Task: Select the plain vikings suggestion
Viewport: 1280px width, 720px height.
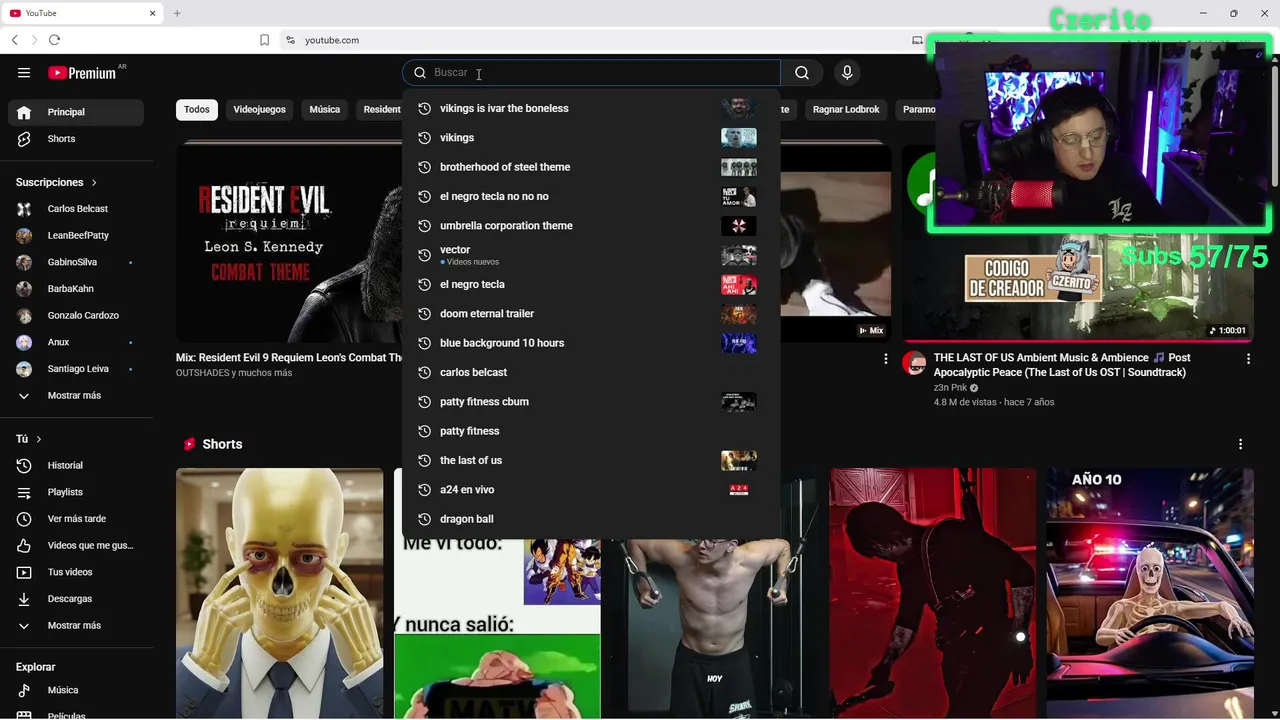Action: pyautogui.click(x=591, y=138)
